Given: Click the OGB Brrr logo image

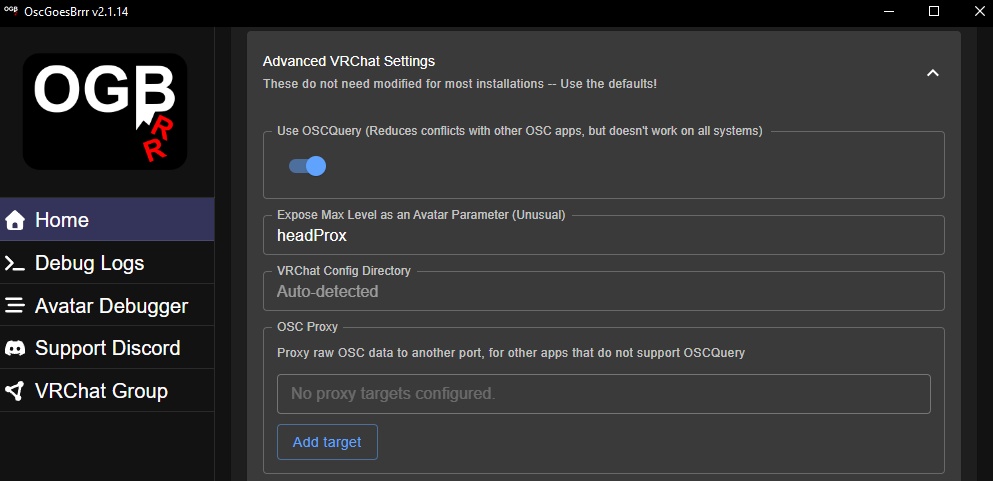Looking at the screenshot, I should [x=105, y=111].
